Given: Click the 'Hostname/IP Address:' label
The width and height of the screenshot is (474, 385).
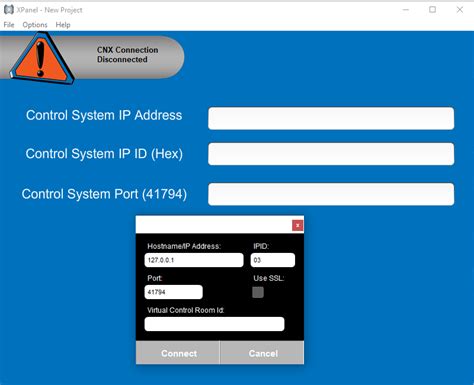Looking at the screenshot, I should (x=184, y=246).
